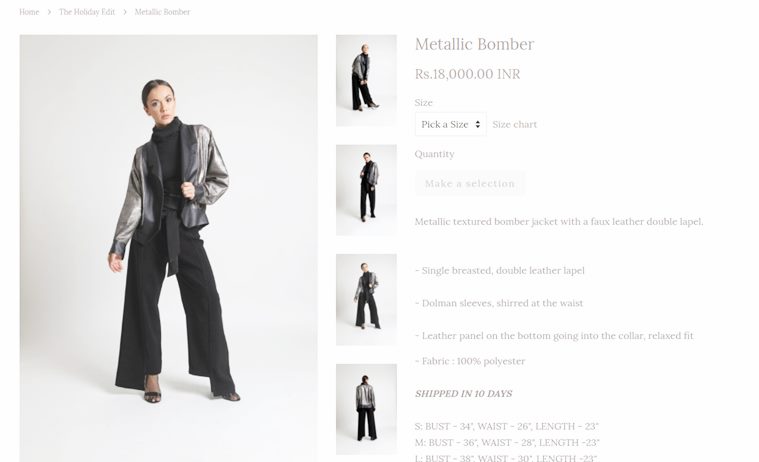The width and height of the screenshot is (759, 462).
Task: Go to the Home breadcrumb link
Action: tap(29, 12)
